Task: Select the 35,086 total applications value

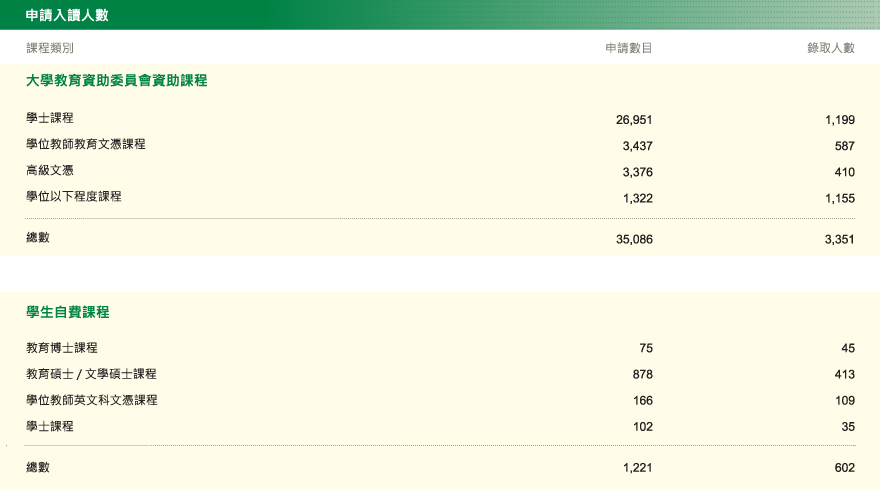Action: [634, 240]
